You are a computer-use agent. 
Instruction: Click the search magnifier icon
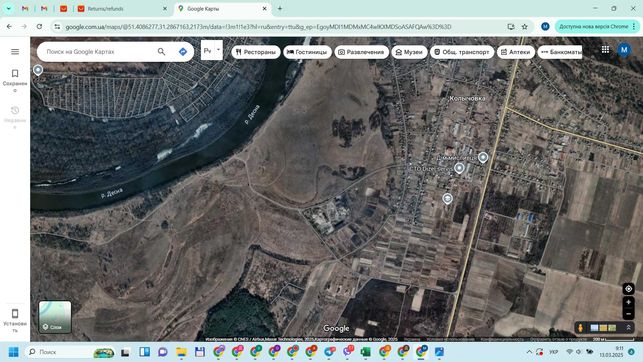coord(162,52)
